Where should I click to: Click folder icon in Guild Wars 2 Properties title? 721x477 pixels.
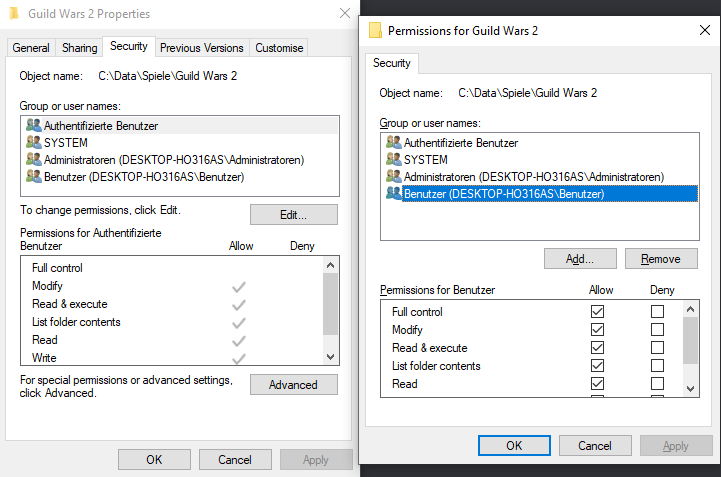pos(14,13)
